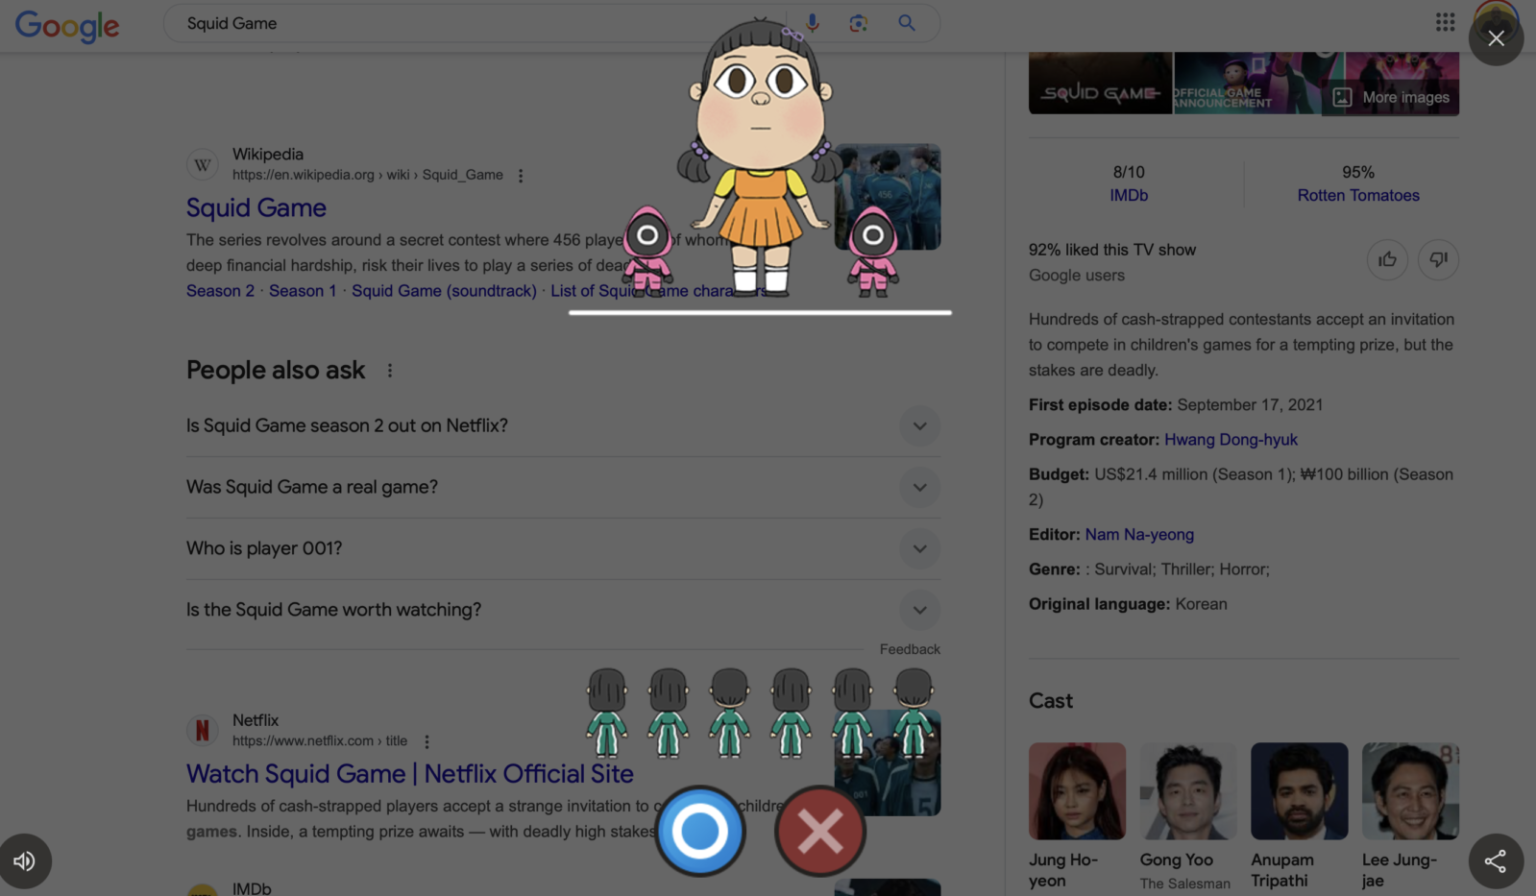The image size is (1536, 896).
Task: Open the Season 1 sitelink
Action: pyautogui.click(x=303, y=291)
